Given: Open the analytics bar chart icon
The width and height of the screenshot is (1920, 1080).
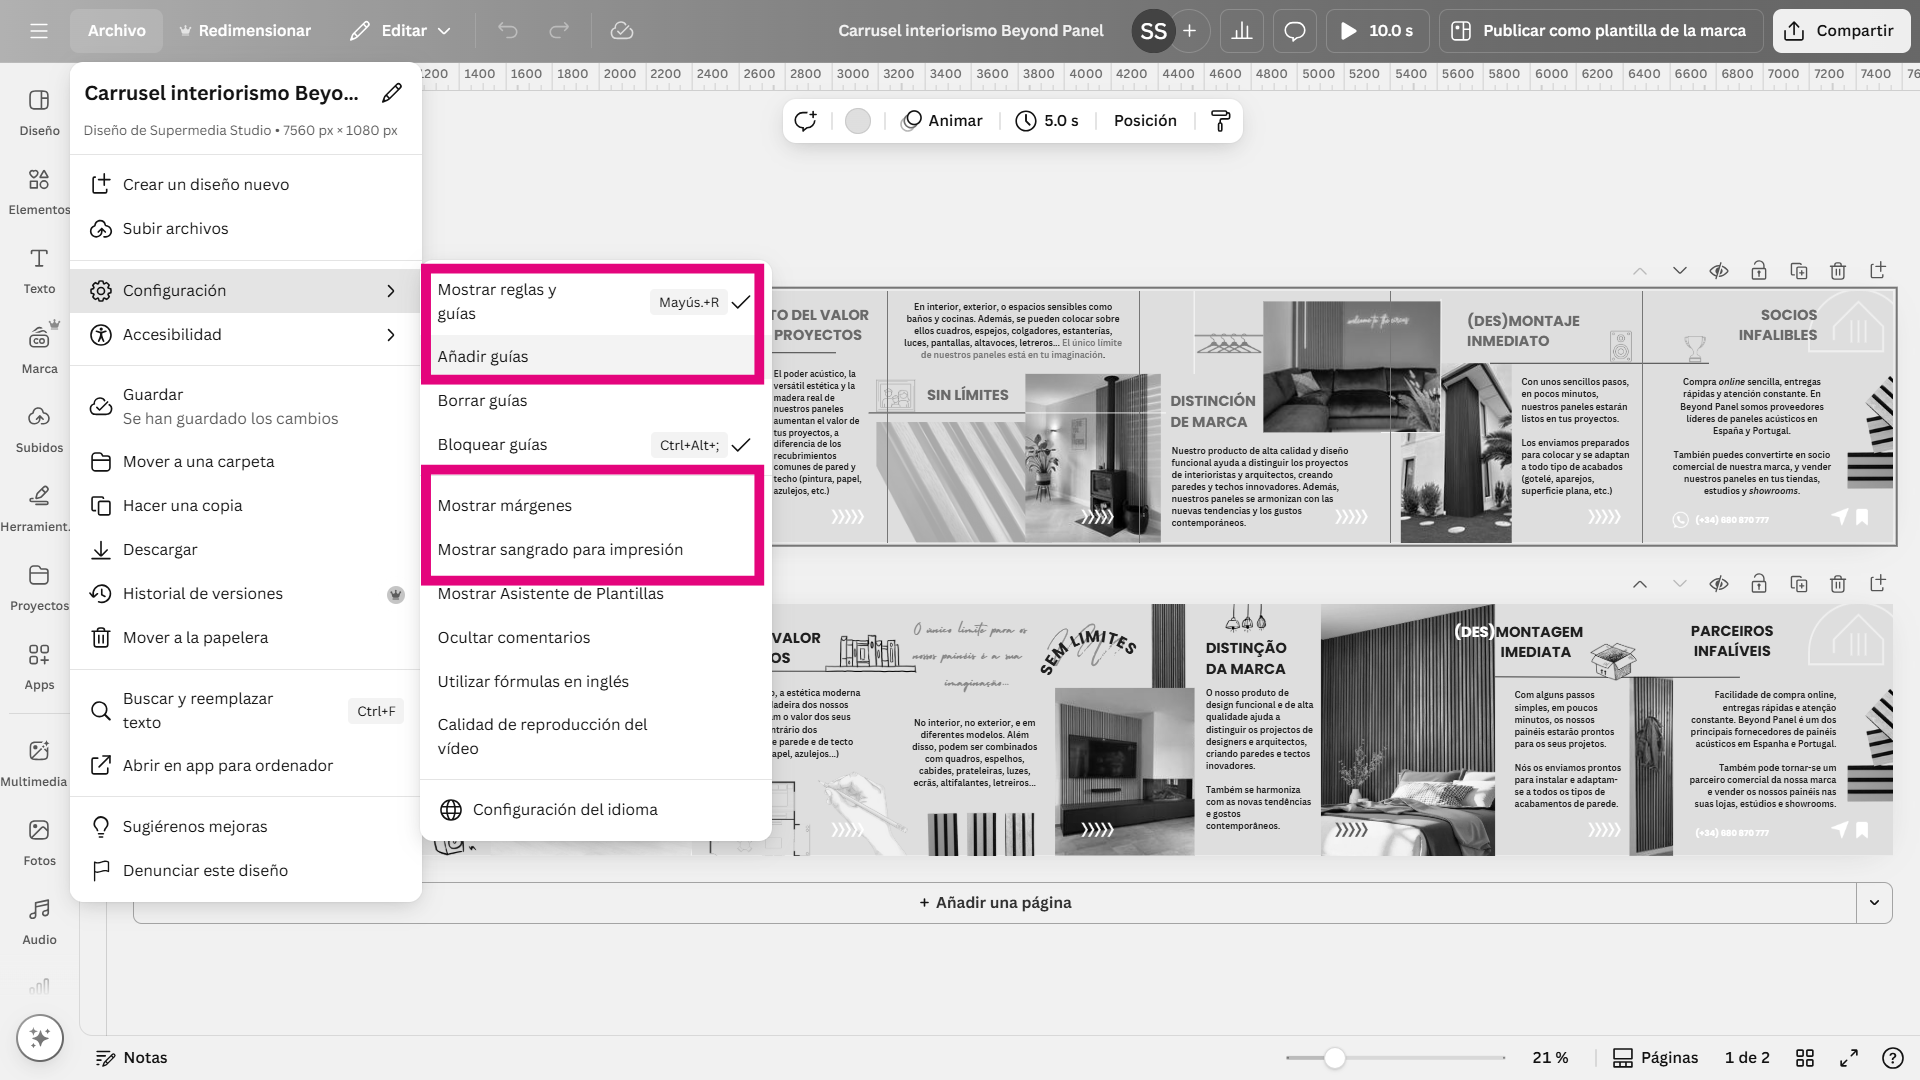Looking at the screenshot, I should point(1241,31).
